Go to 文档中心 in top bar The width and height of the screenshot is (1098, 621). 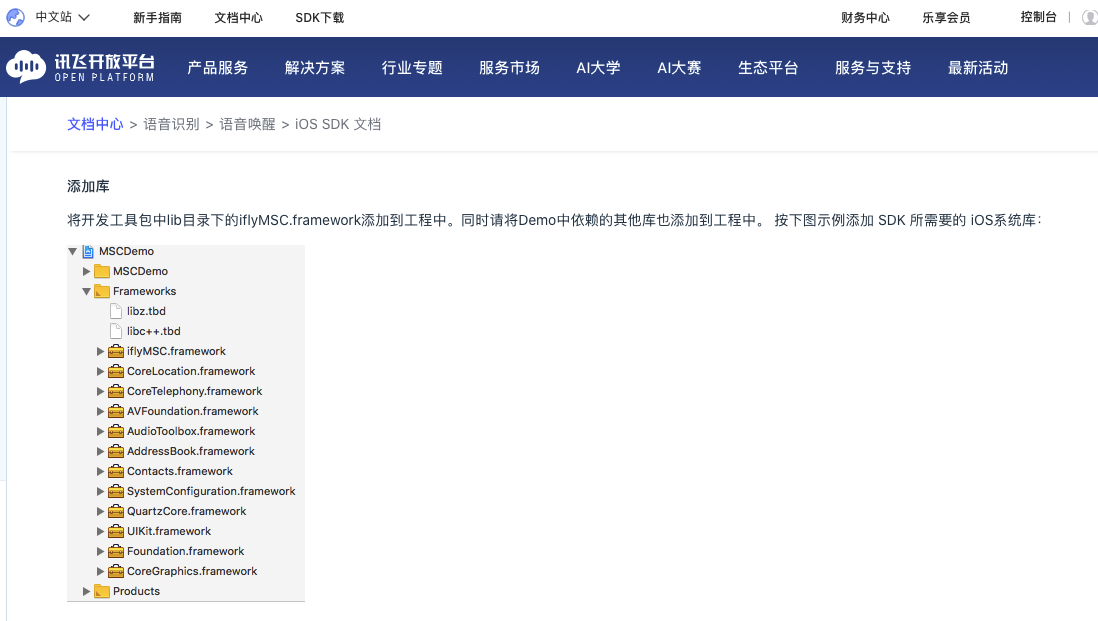pyautogui.click(x=239, y=18)
